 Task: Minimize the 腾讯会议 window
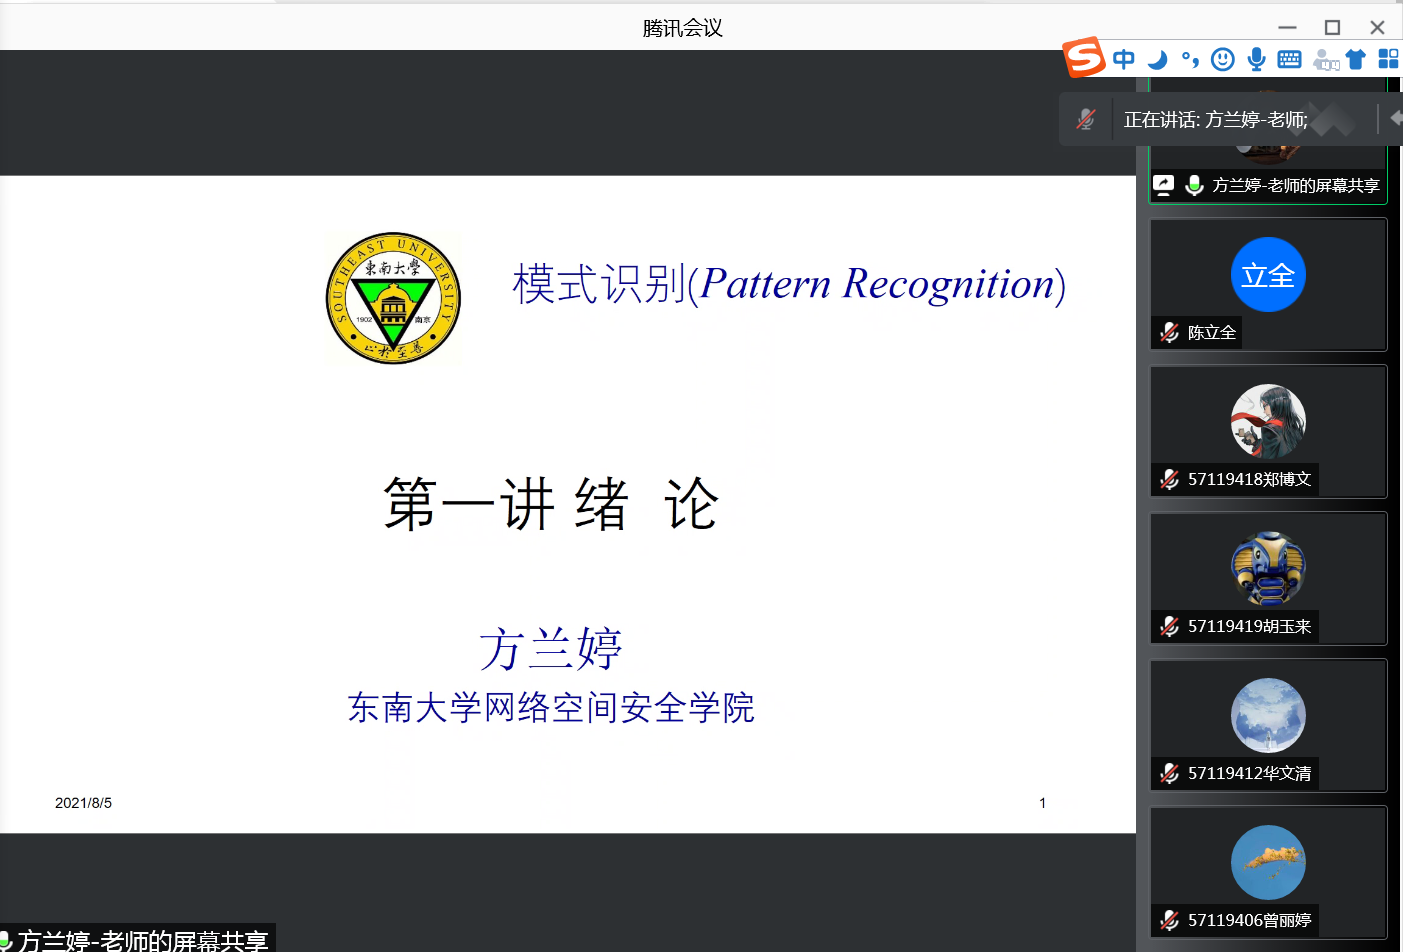1287,28
